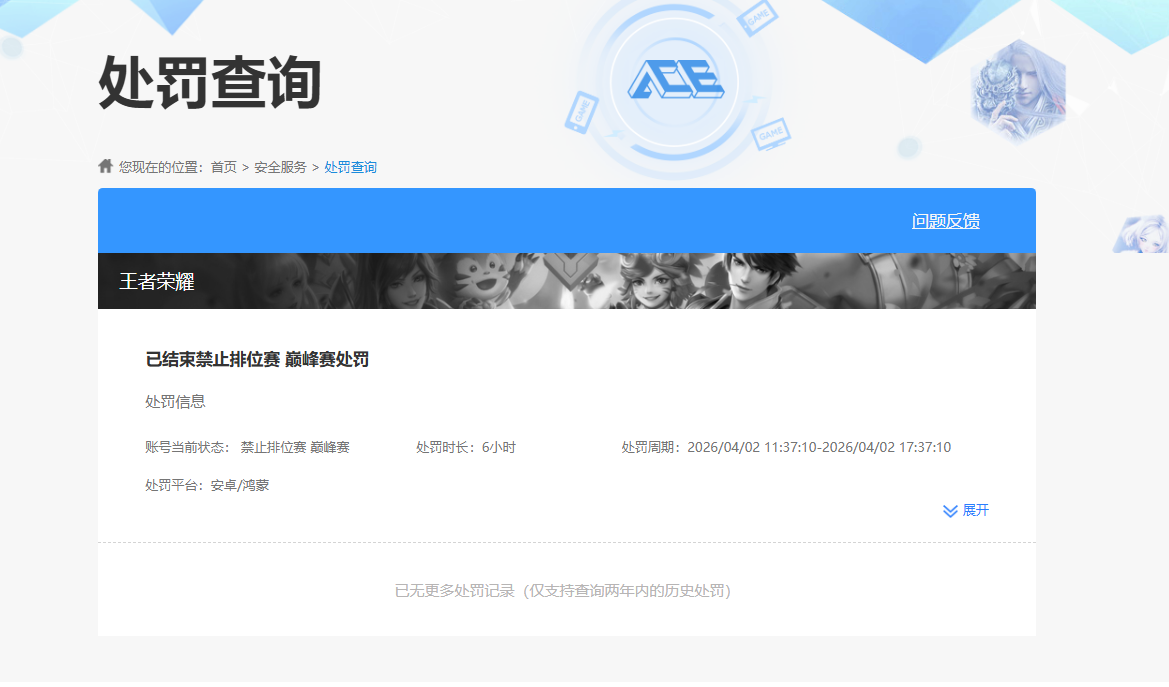Open the 问题反馈 link
This screenshot has height=687, width=1169.
point(945,221)
